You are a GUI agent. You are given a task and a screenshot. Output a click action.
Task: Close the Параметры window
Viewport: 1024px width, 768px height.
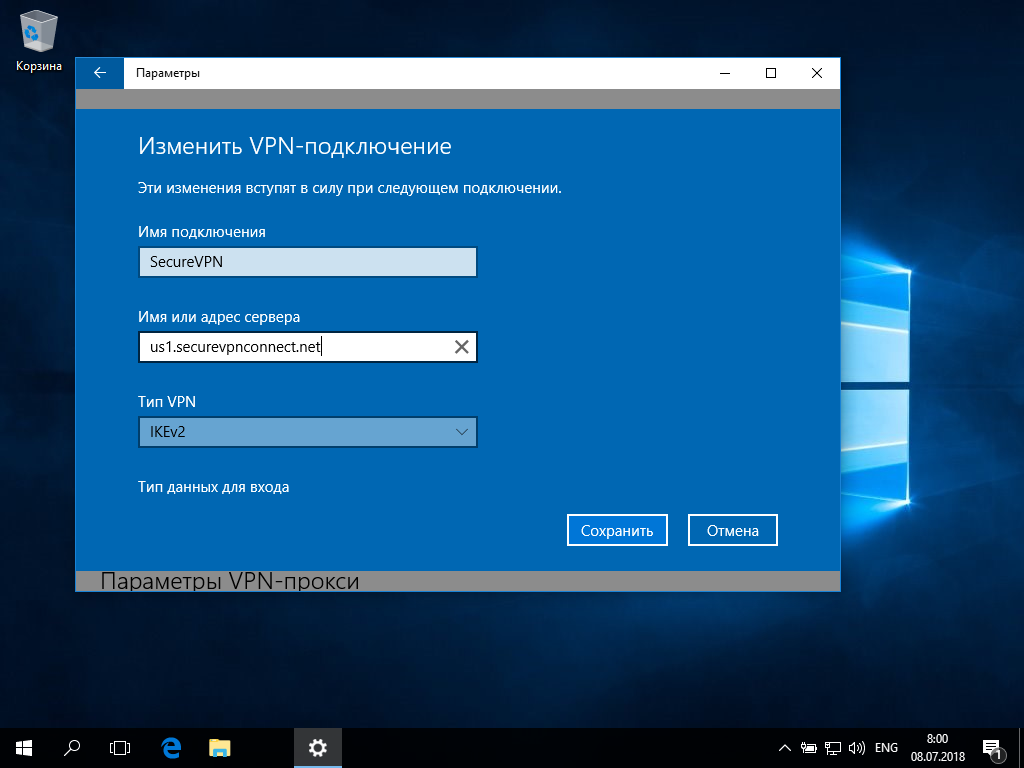tap(816, 73)
